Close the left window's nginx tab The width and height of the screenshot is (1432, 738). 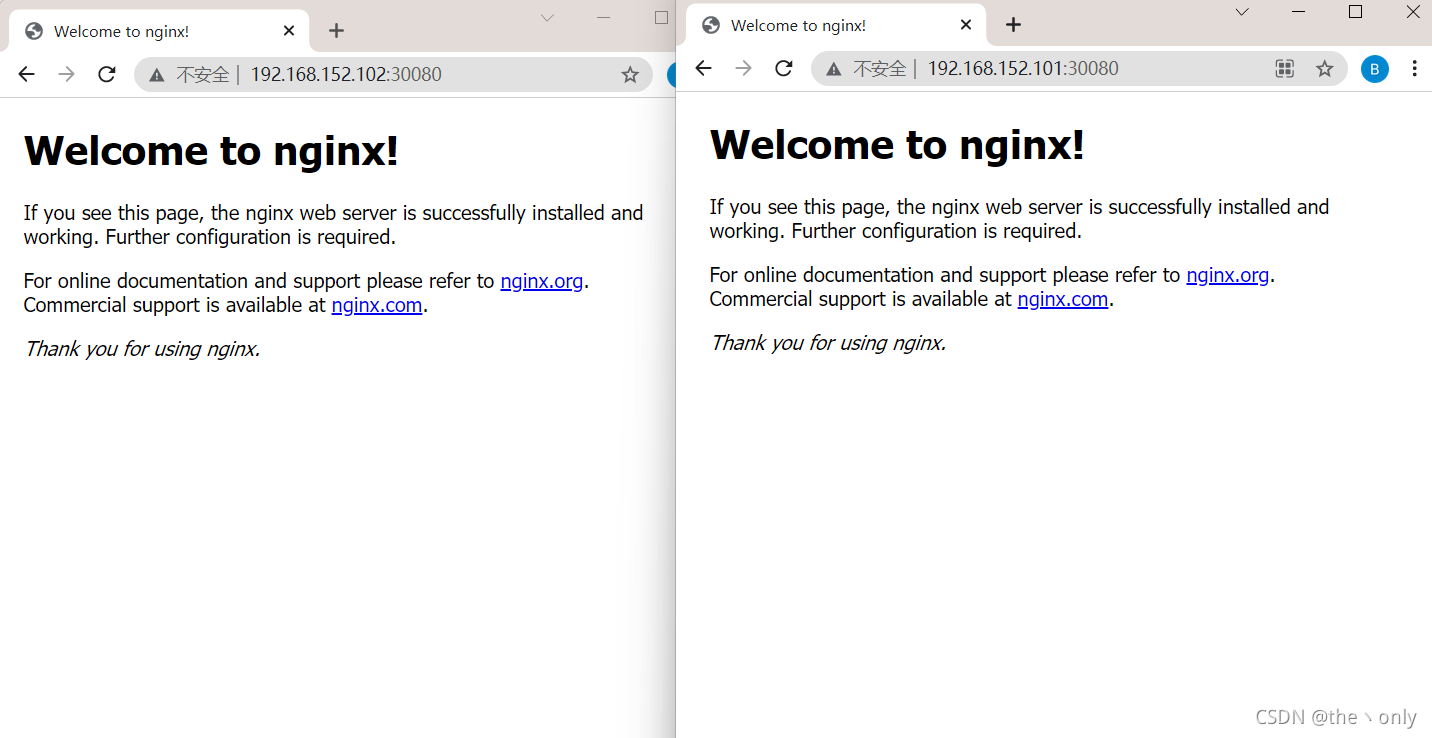(x=289, y=31)
